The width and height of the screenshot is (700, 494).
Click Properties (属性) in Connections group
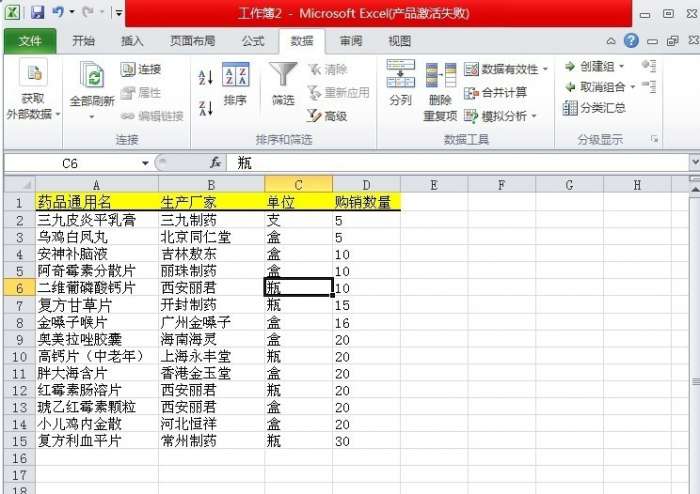click(x=141, y=93)
